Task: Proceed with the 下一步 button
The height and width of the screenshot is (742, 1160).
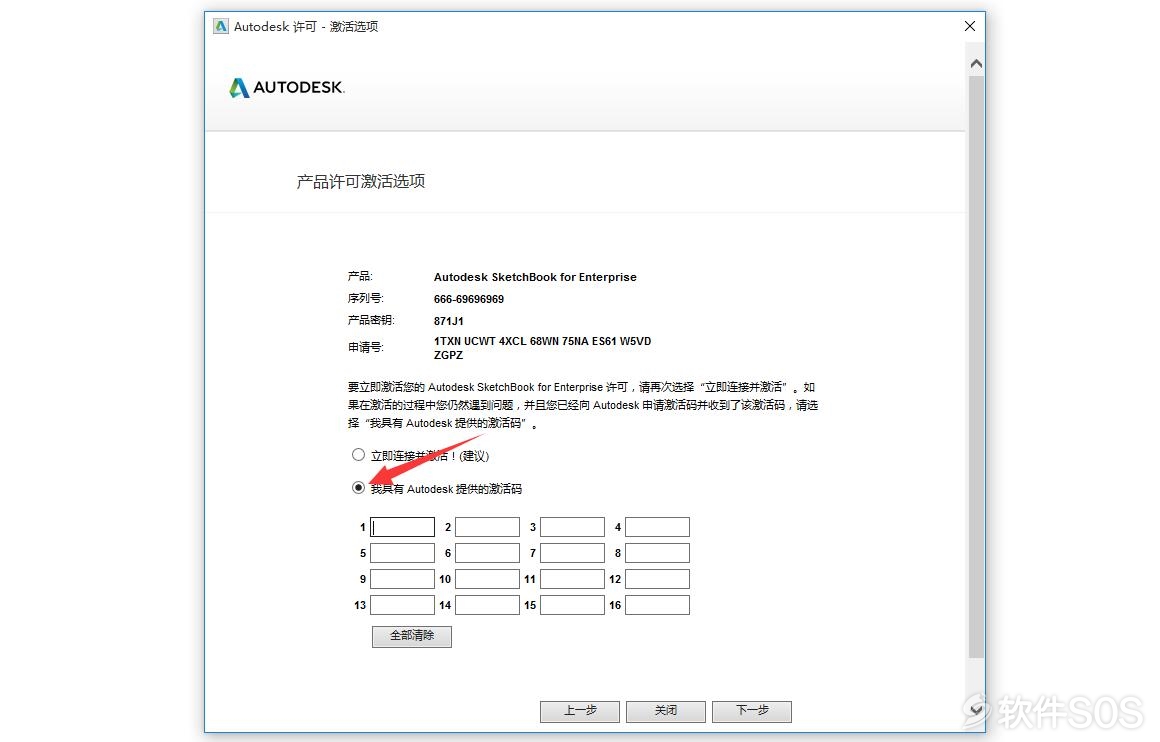Action: pos(752,711)
